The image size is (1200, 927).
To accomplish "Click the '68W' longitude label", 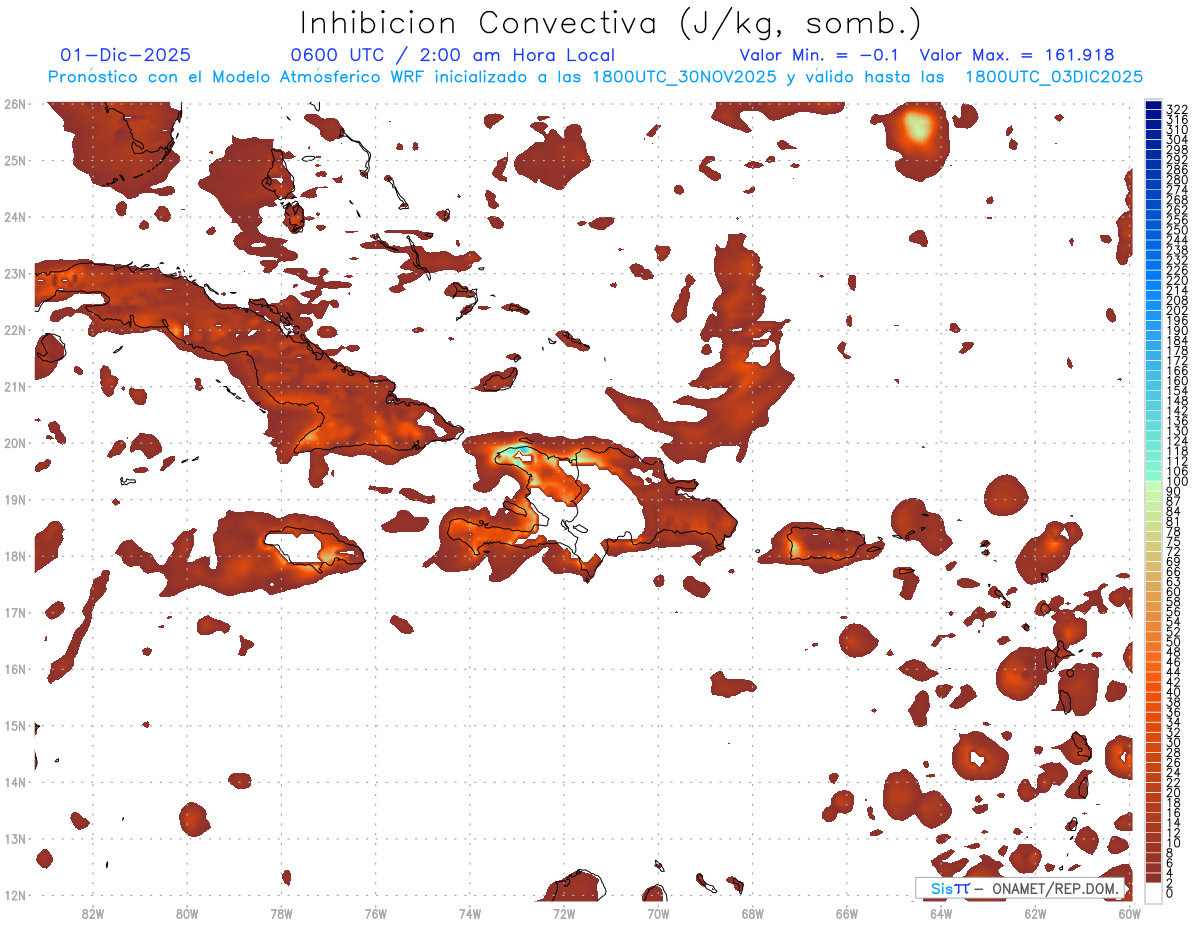I will pos(752,912).
